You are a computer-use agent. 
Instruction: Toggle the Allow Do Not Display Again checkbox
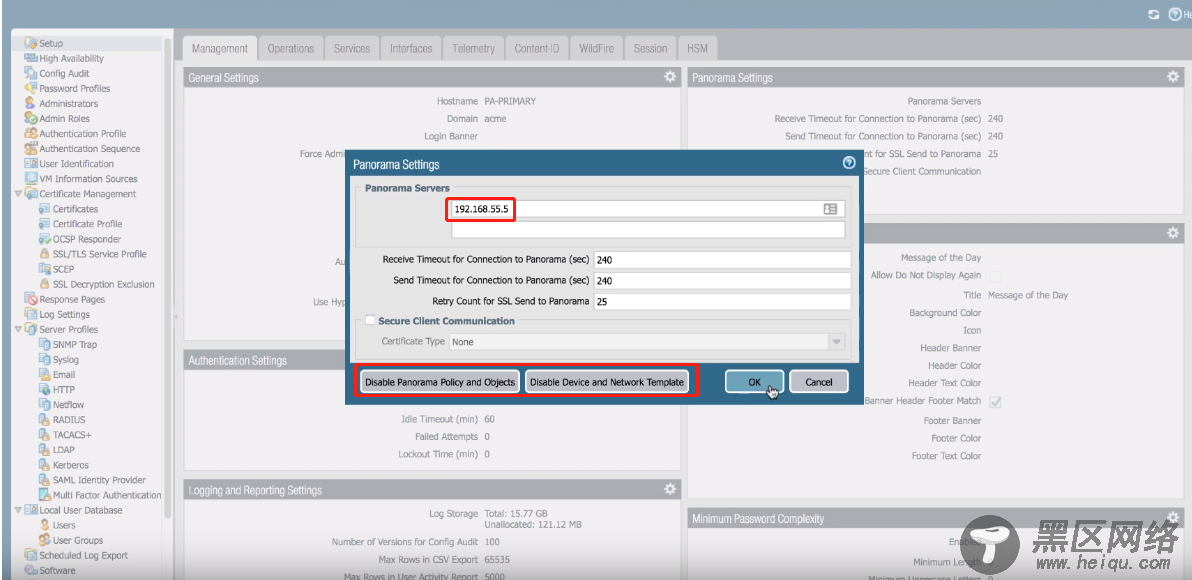pyautogui.click(x=994, y=276)
